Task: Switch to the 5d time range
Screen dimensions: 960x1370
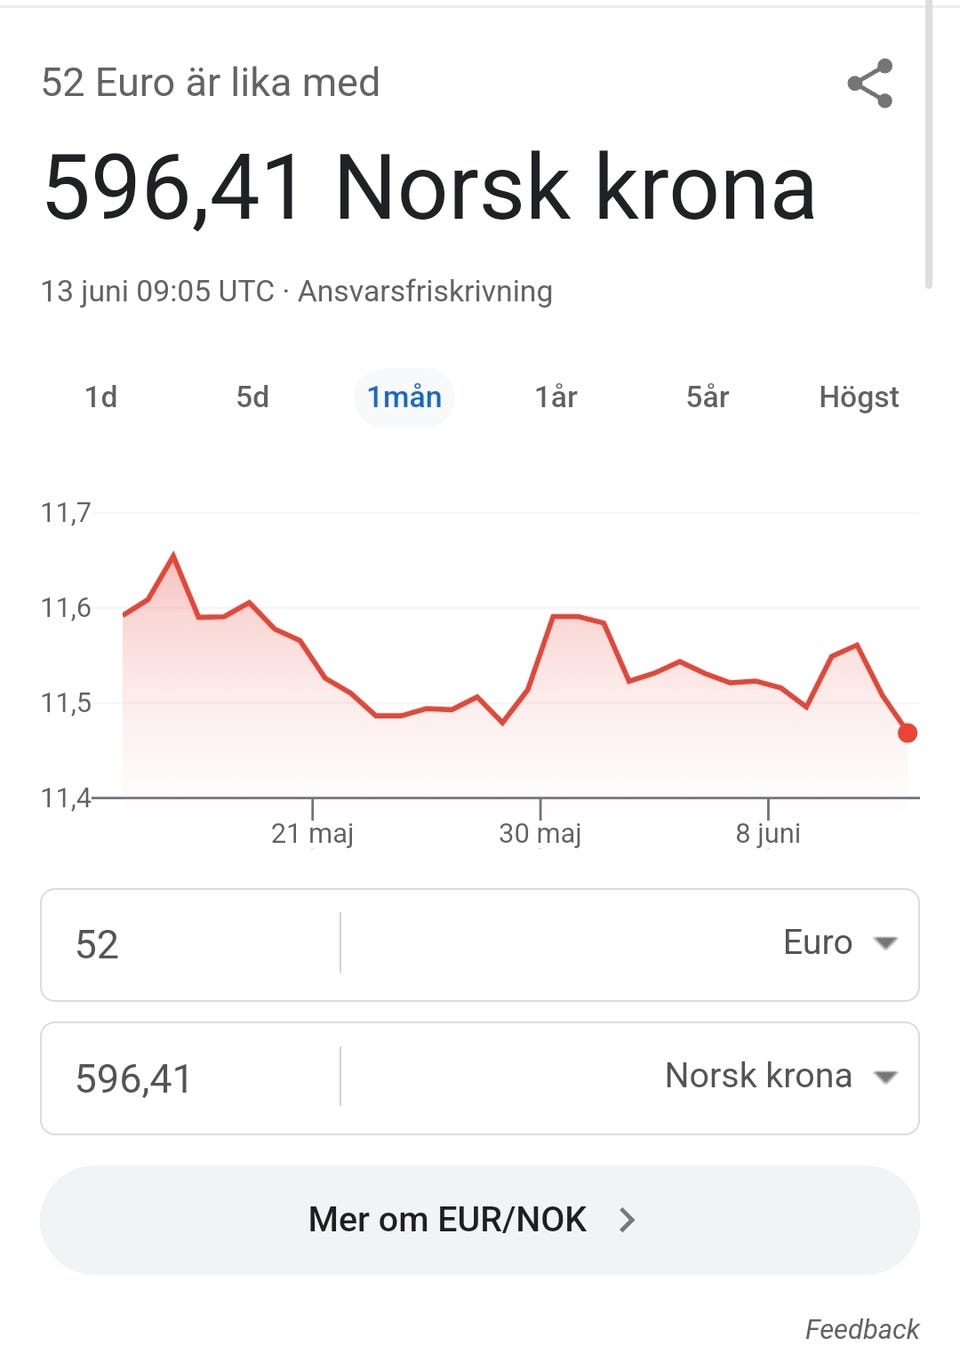Action: pyautogui.click(x=253, y=397)
